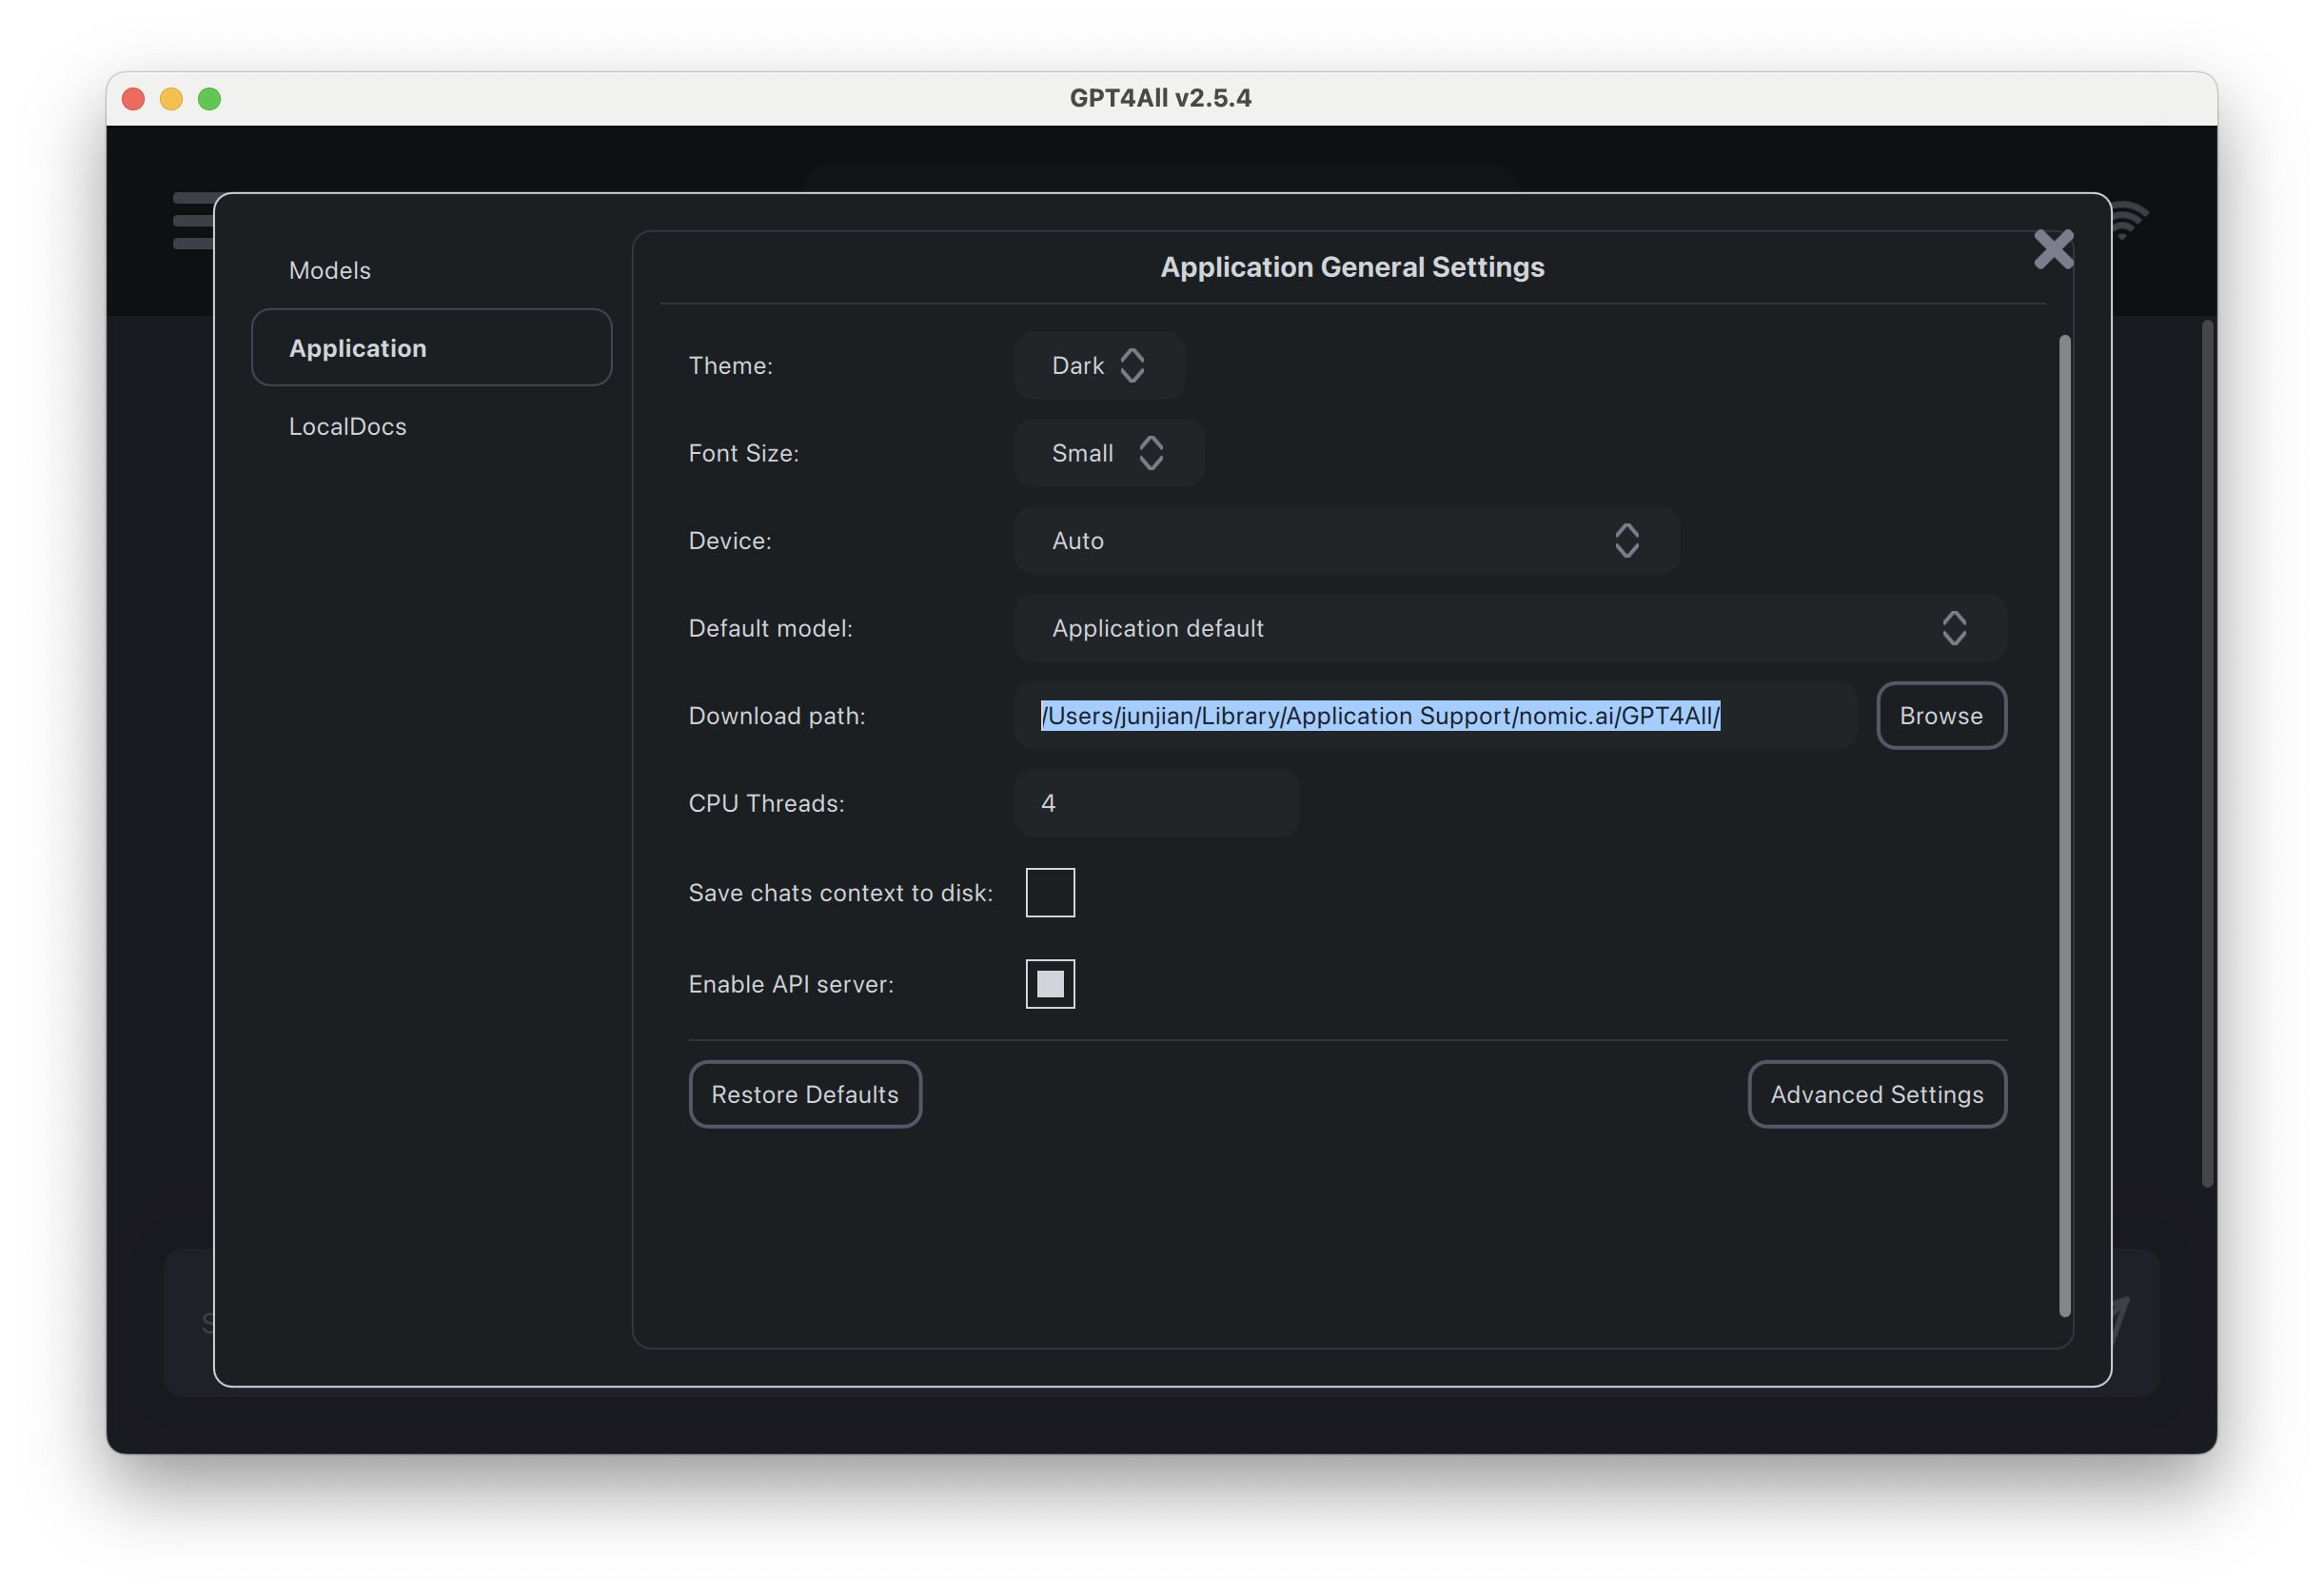Toggle Enable API server checkbox

[x=1050, y=984]
